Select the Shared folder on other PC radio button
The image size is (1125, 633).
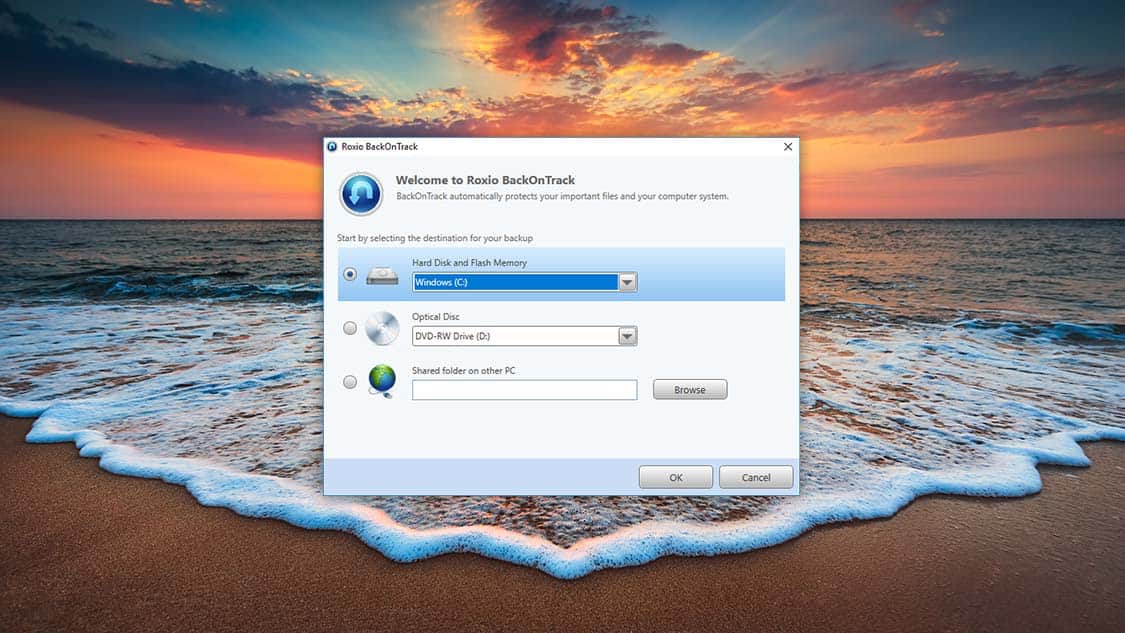pos(349,382)
